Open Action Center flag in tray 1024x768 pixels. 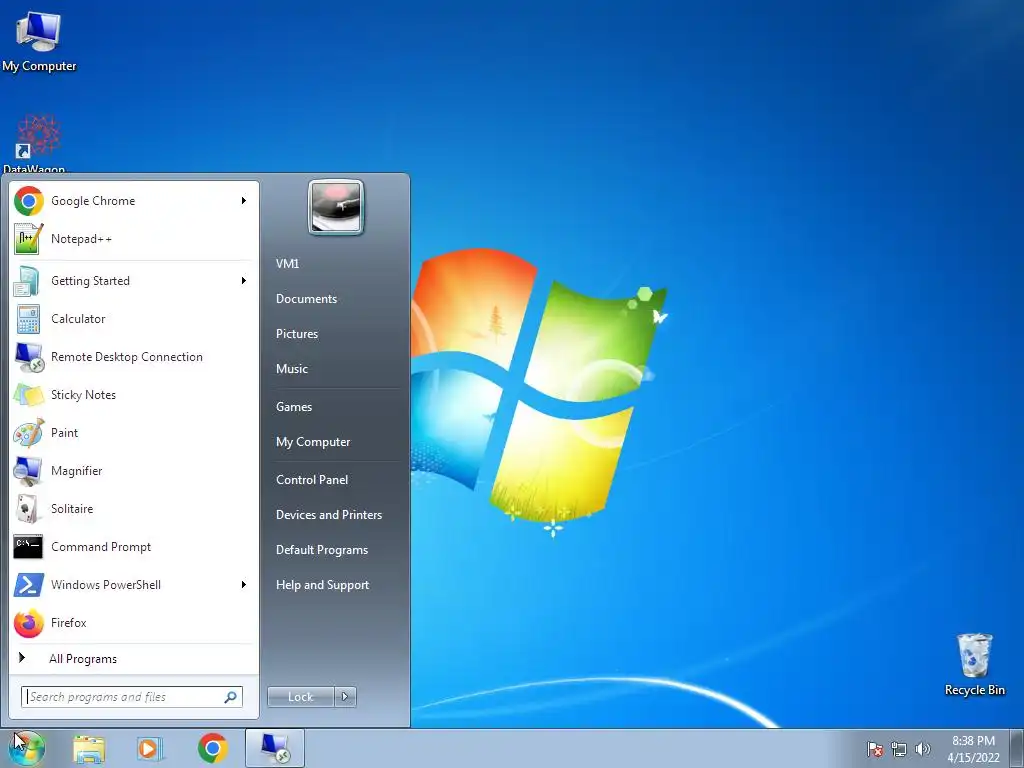pos(874,749)
